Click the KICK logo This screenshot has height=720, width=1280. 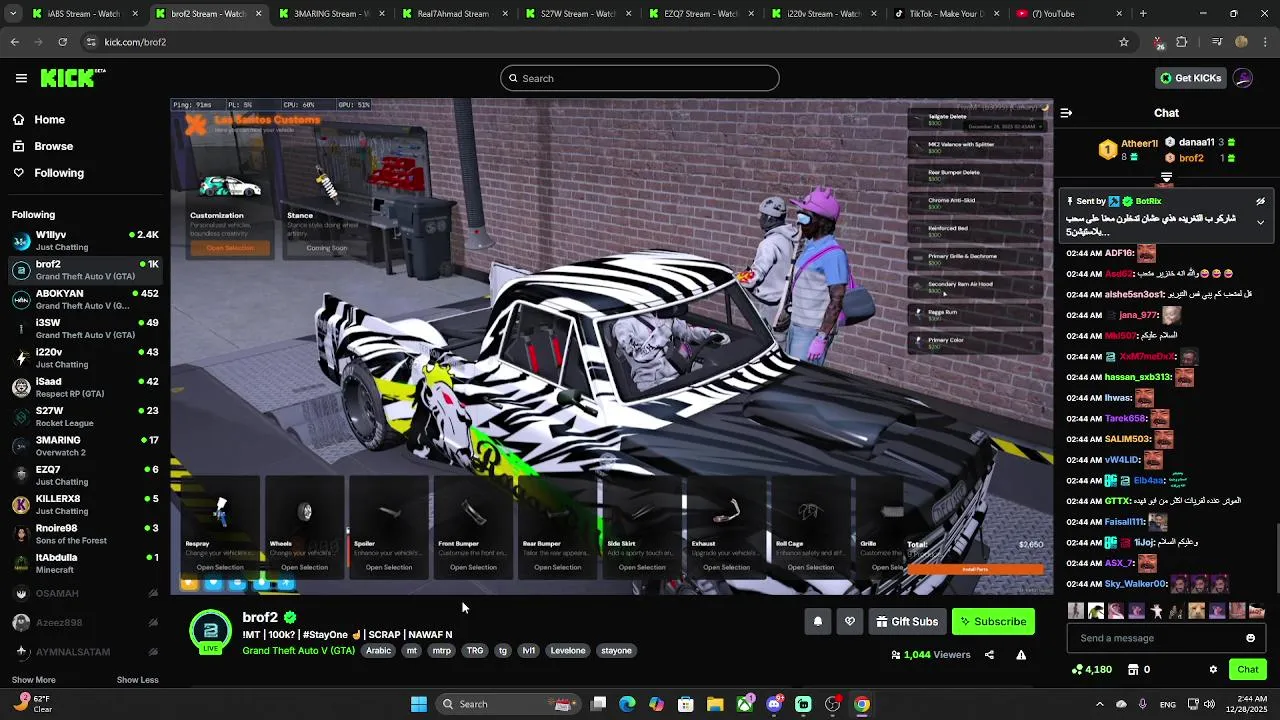[x=72, y=78]
